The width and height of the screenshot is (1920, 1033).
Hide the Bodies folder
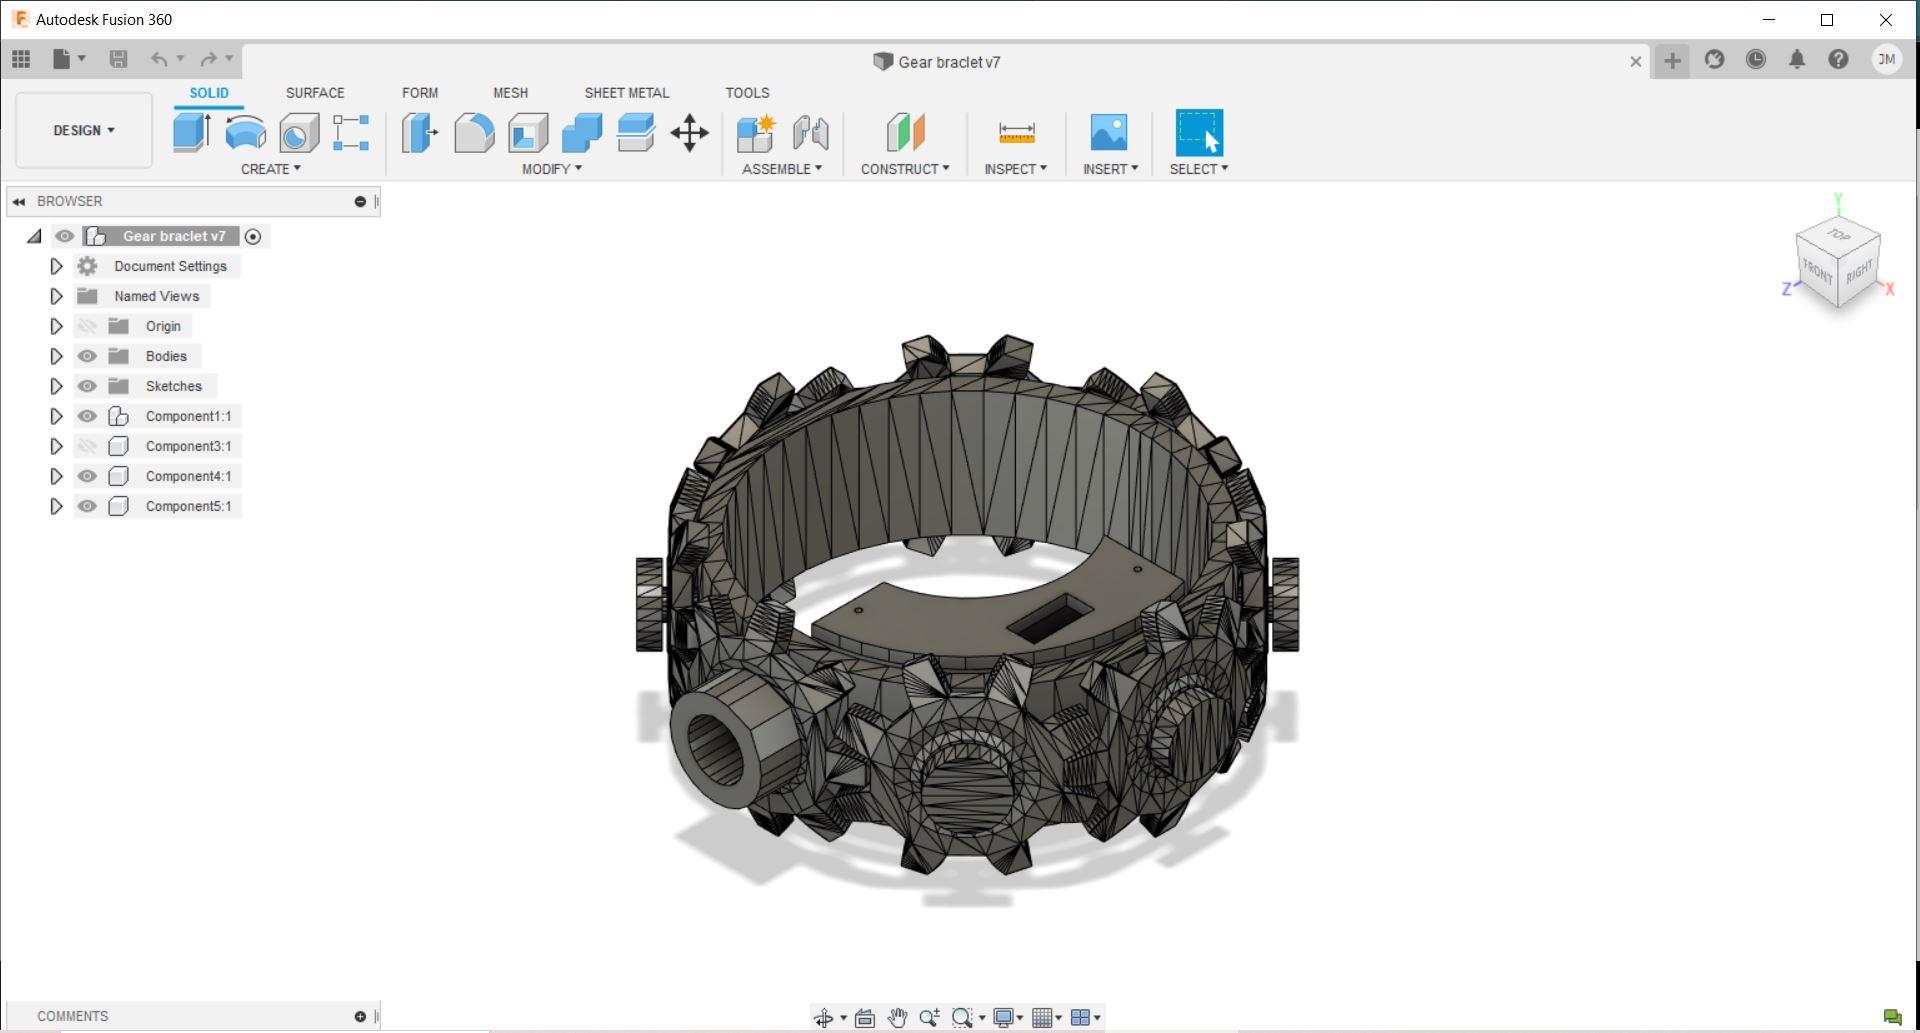click(87, 356)
